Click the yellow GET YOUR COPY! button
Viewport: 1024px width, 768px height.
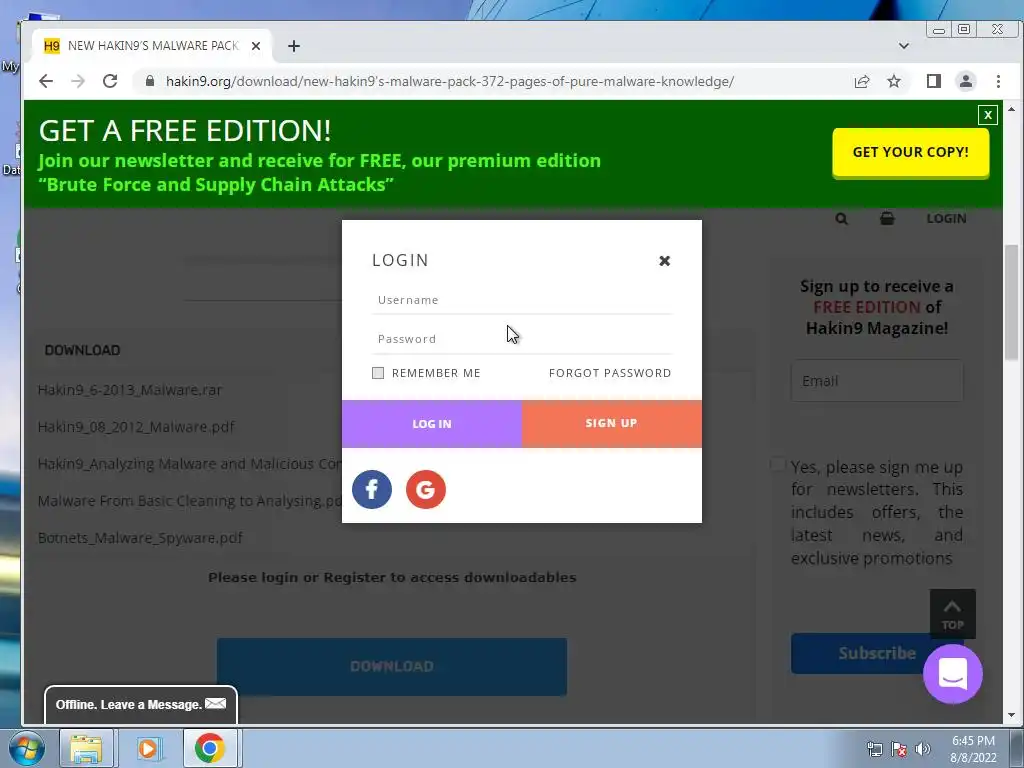910,152
